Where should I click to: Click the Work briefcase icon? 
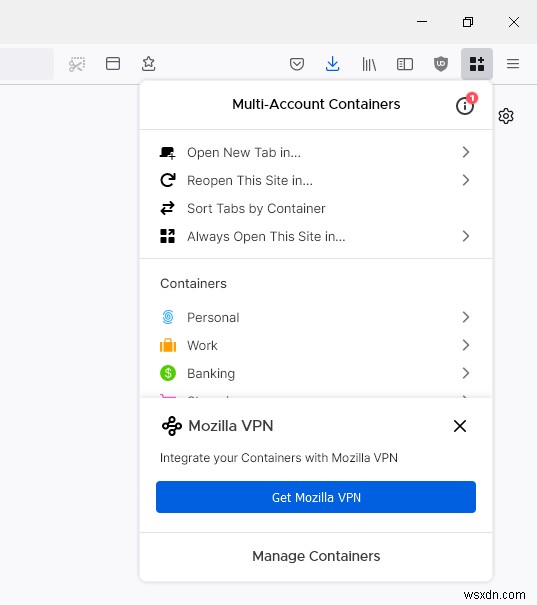coord(168,345)
